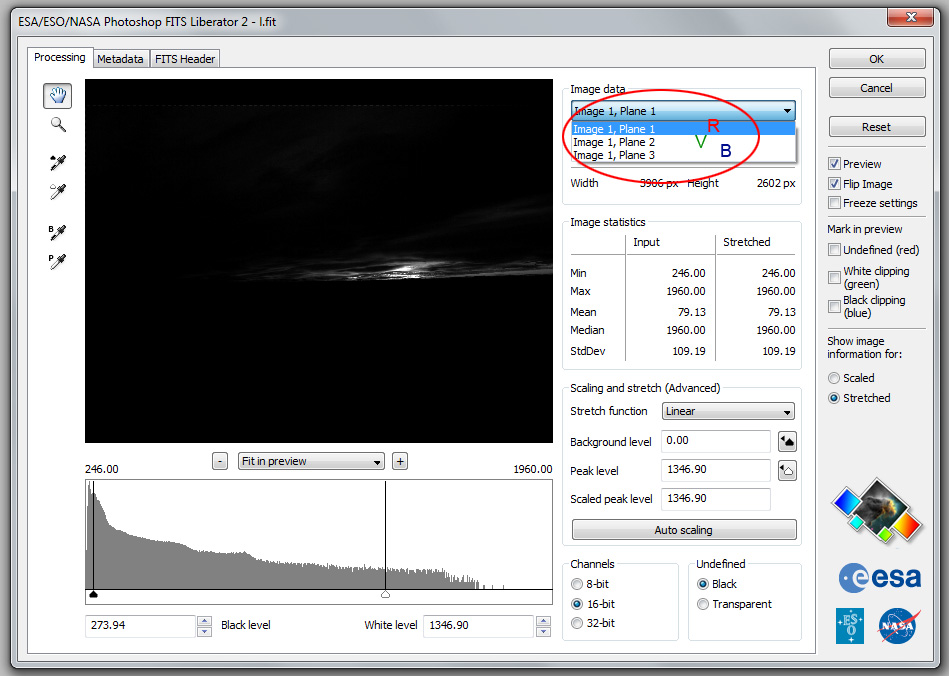Viewport: 949px width, 676px height.
Task: Zoom out with the minus button
Action: (x=220, y=461)
